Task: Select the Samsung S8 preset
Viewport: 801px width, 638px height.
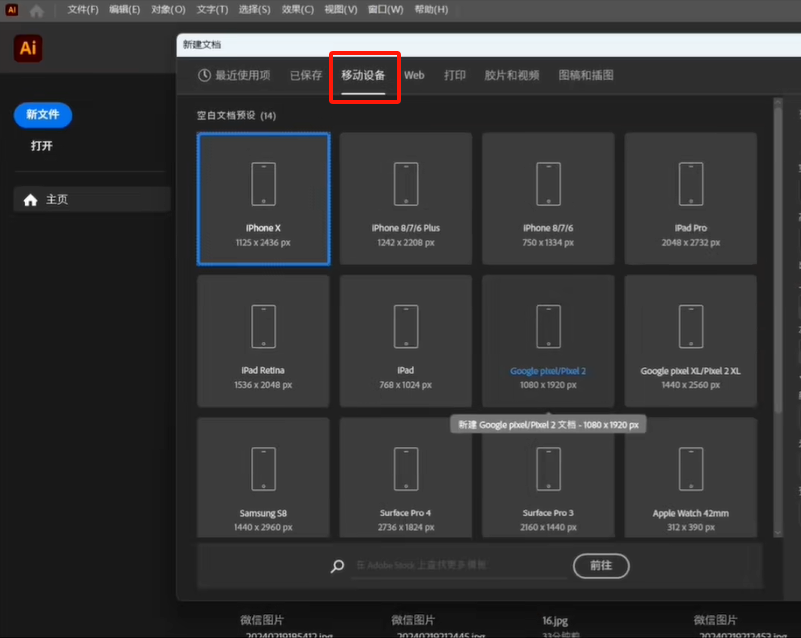Action: click(x=264, y=478)
